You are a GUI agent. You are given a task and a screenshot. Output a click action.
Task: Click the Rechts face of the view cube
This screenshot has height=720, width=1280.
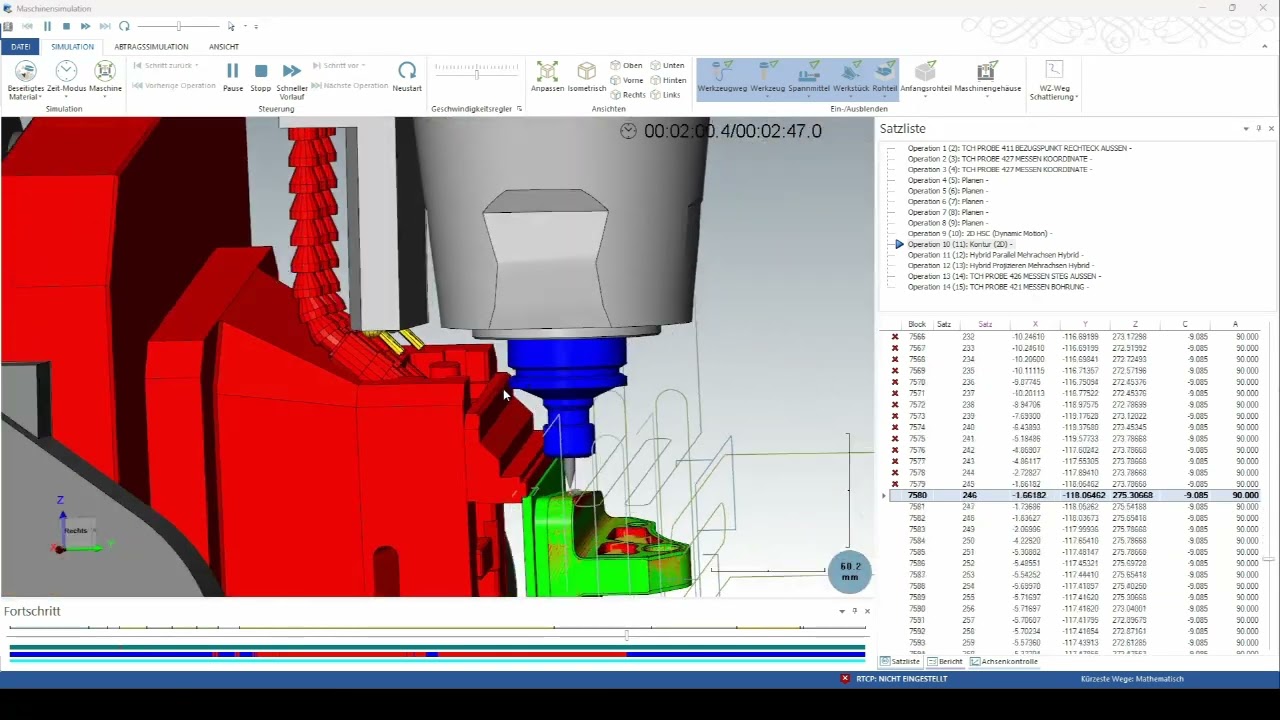(x=76, y=530)
